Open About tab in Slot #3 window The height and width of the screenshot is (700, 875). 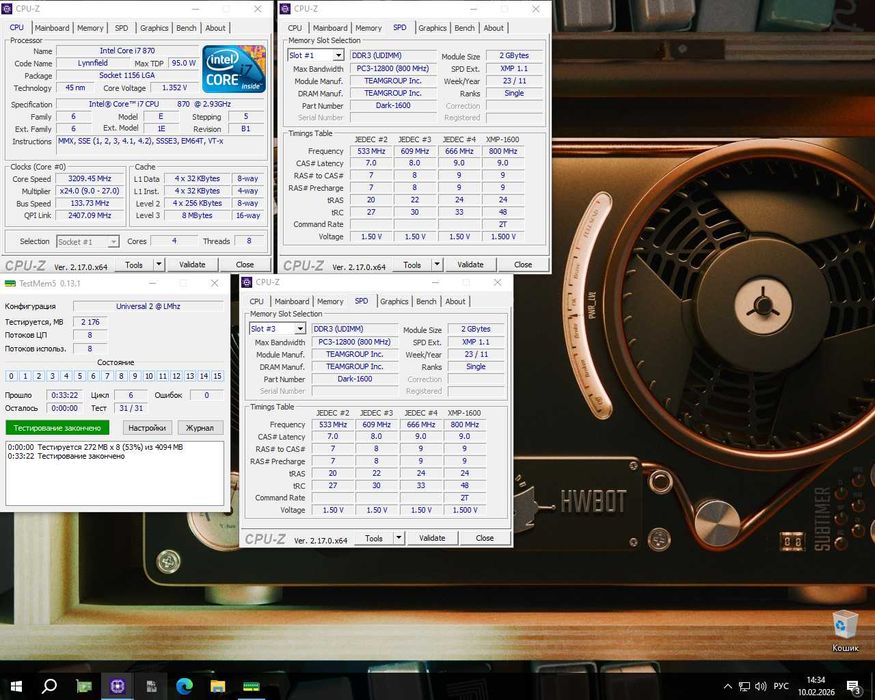[x=455, y=301]
